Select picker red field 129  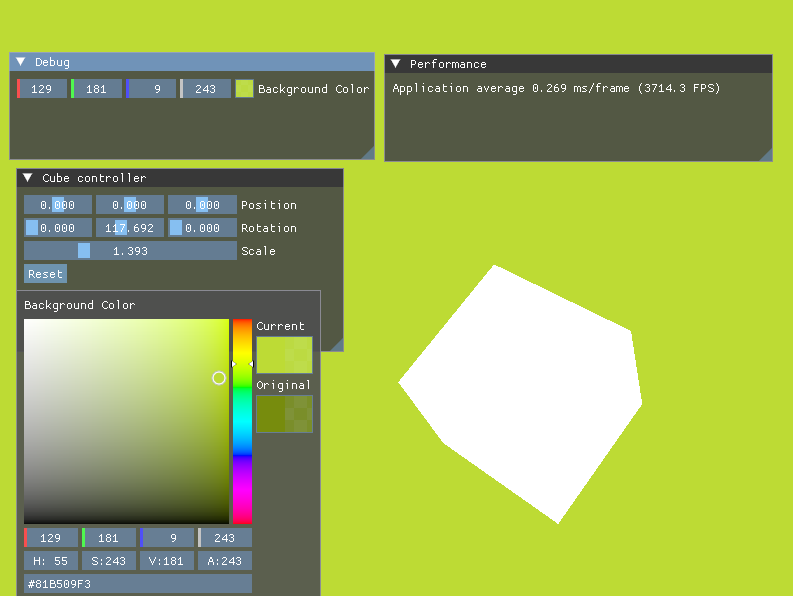coord(51,538)
